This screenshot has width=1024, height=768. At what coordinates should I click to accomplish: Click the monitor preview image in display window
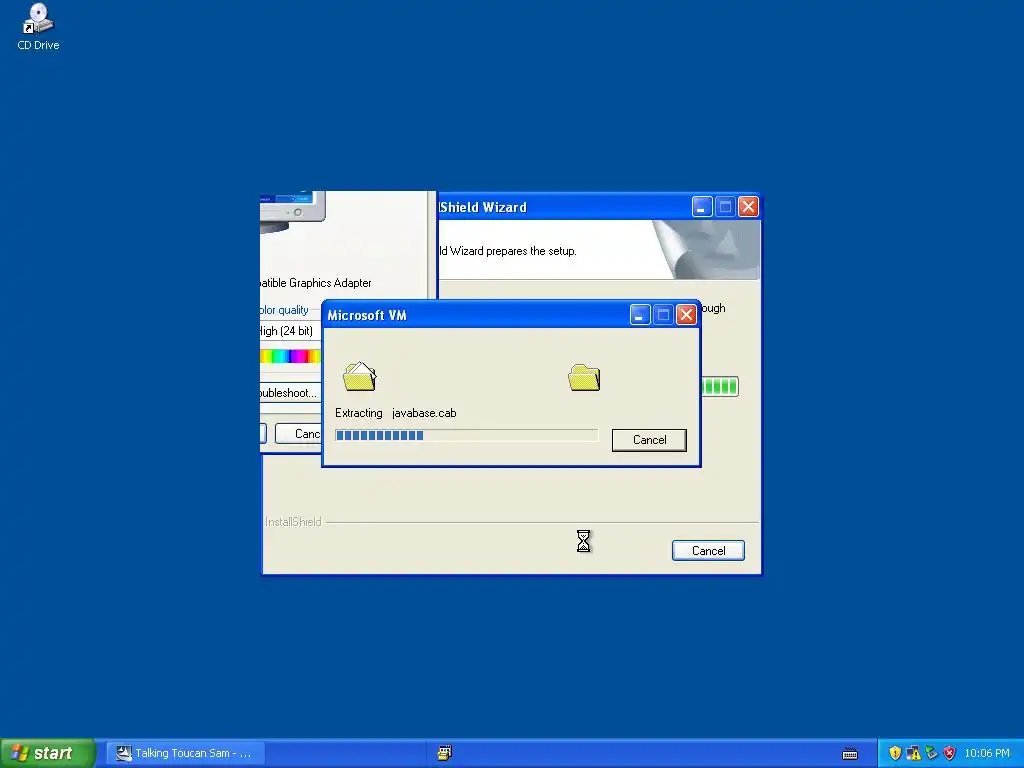[x=293, y=212]
